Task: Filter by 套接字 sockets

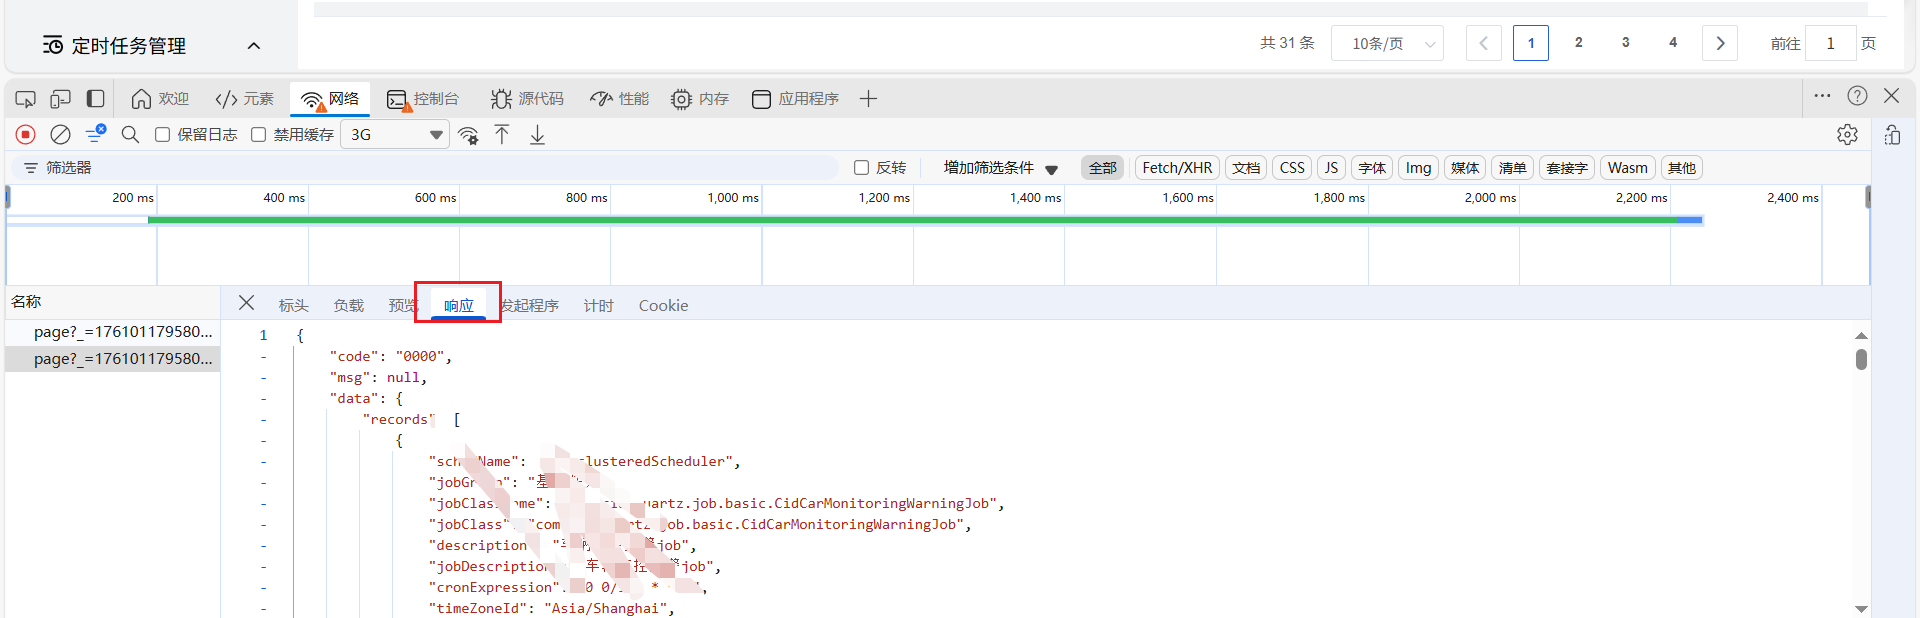Action: pyautogui.click(x=1567, y=168)
